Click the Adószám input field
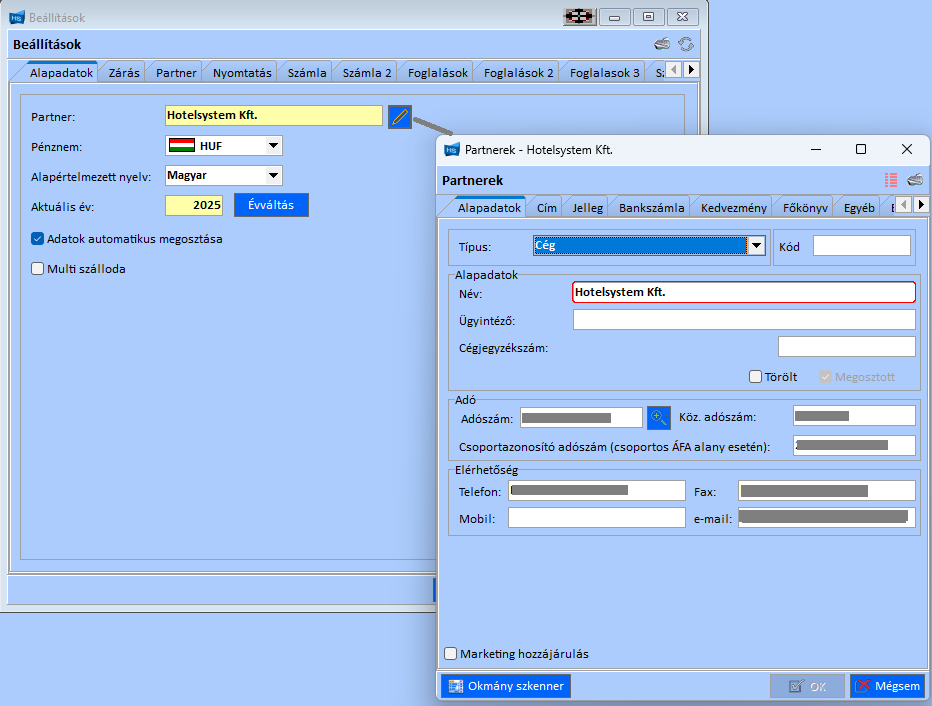Screen dimensions: 932x706 [581, 418]
